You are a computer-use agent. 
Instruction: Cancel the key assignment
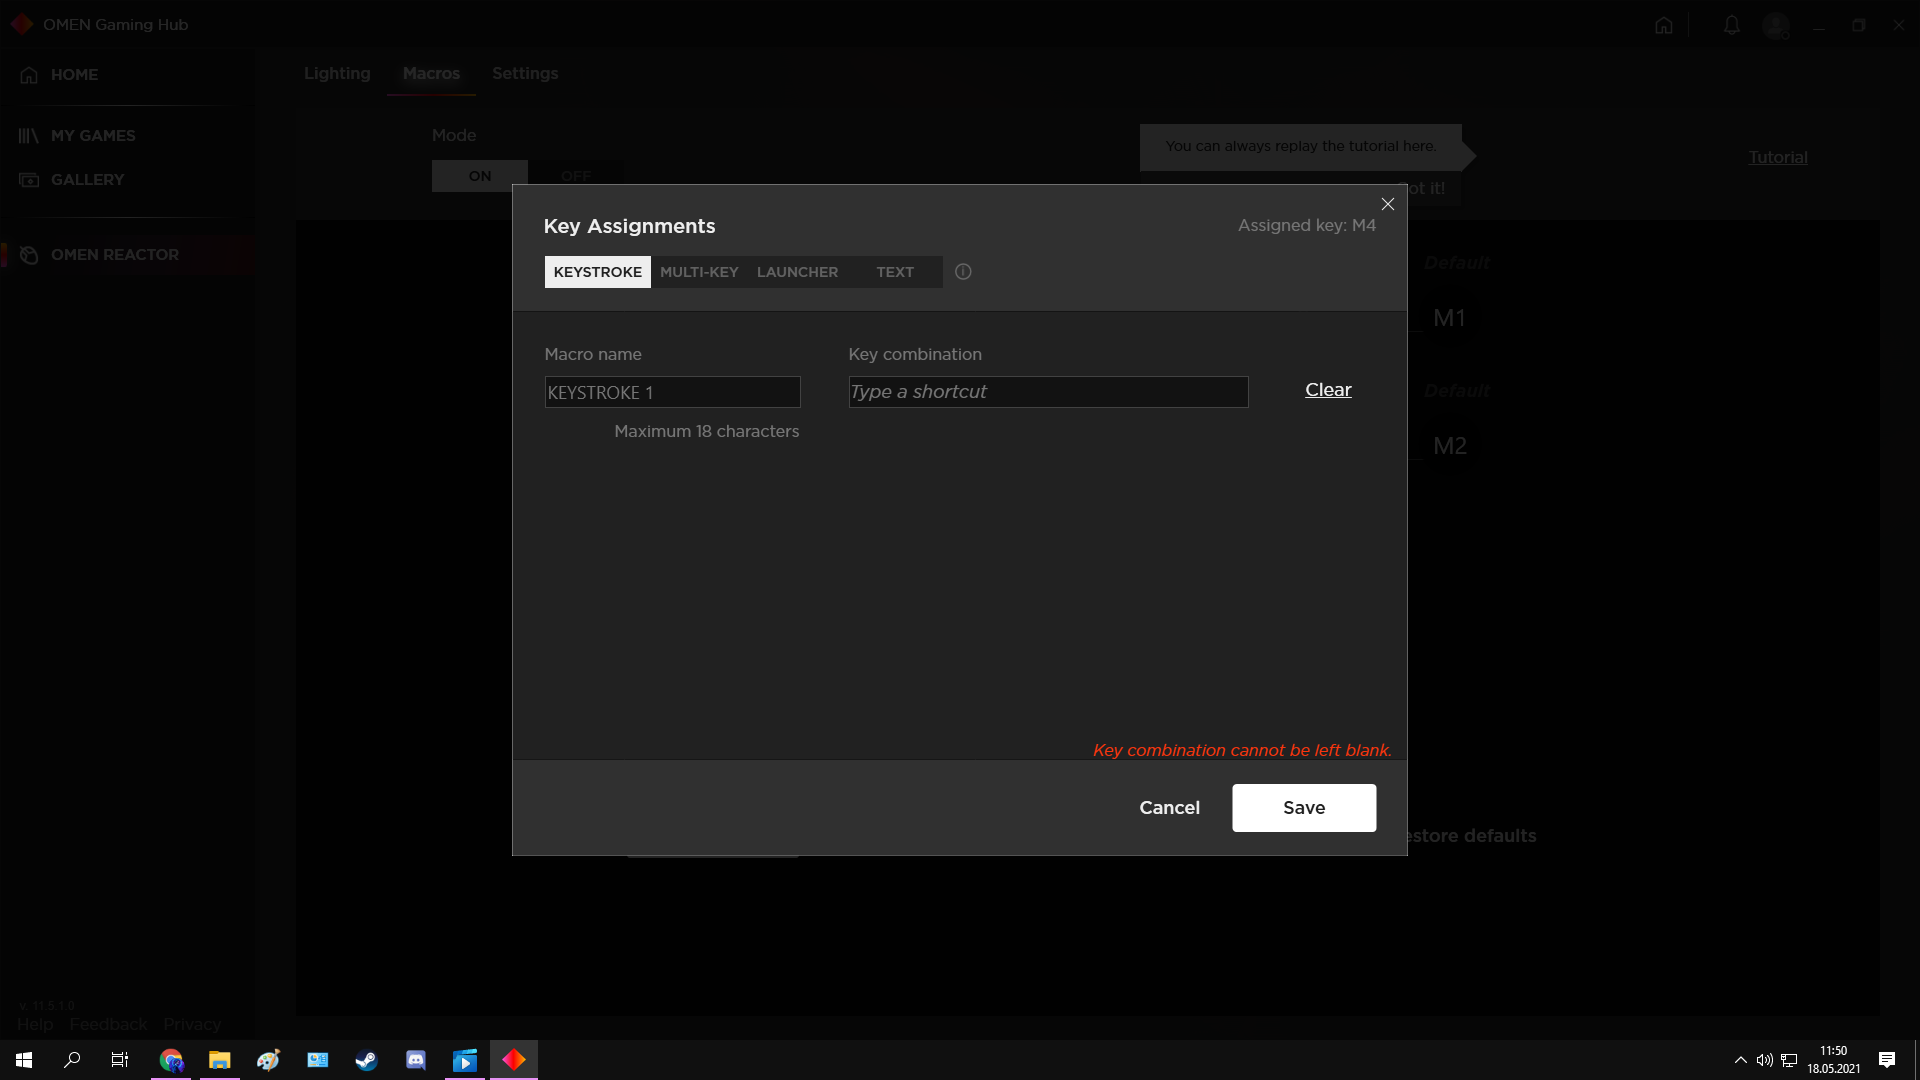[1169, 807]
